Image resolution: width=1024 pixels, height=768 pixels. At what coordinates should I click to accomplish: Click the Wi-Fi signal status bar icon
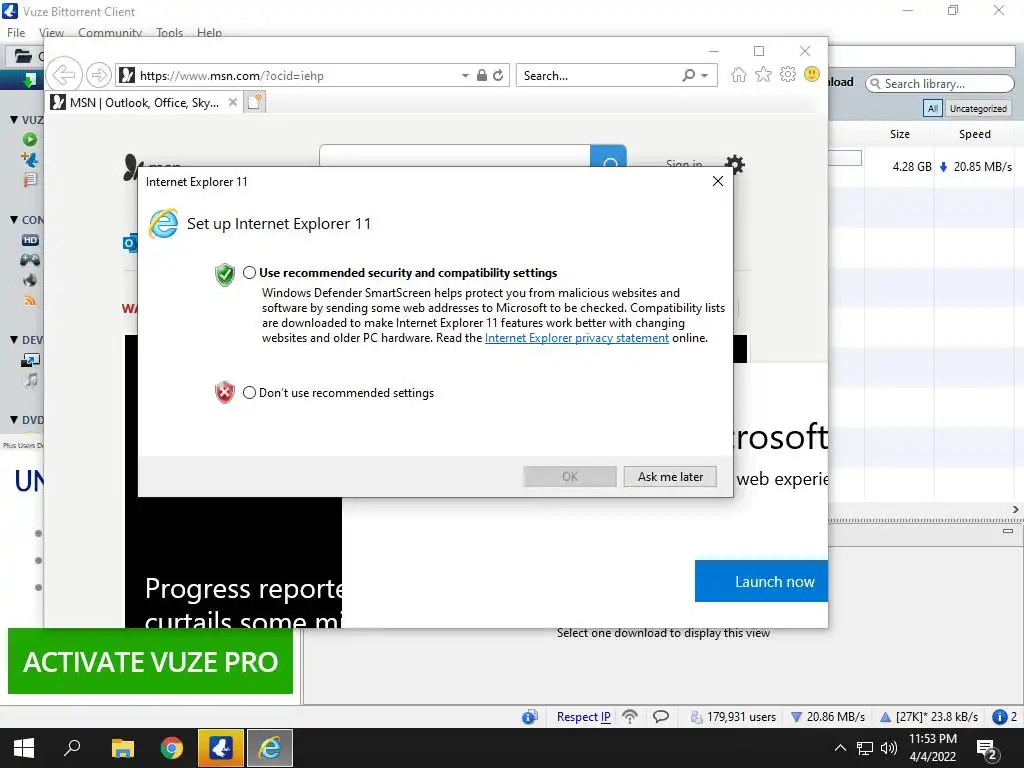pyautogui.click(x=630, y=716)
